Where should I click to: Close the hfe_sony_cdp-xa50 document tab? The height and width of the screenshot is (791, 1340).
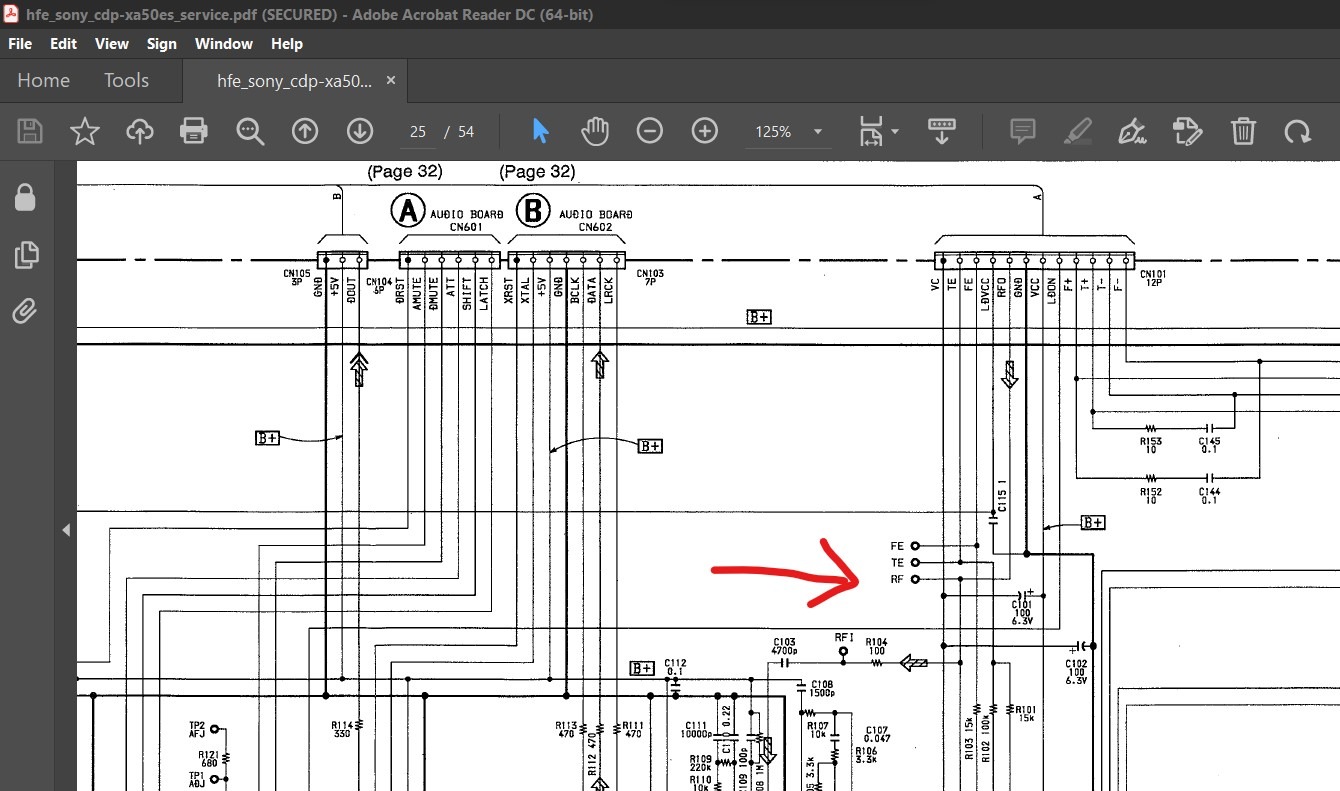(x=391, y=81)
